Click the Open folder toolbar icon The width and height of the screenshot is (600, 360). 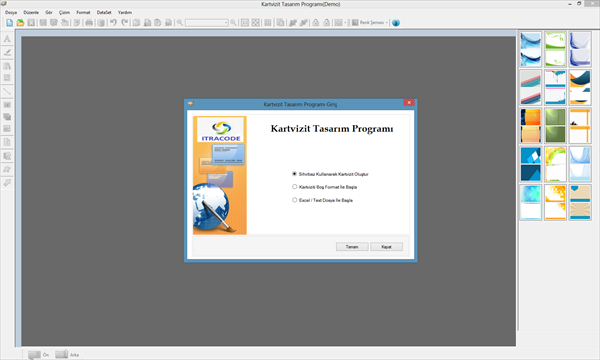click(20, 23)
